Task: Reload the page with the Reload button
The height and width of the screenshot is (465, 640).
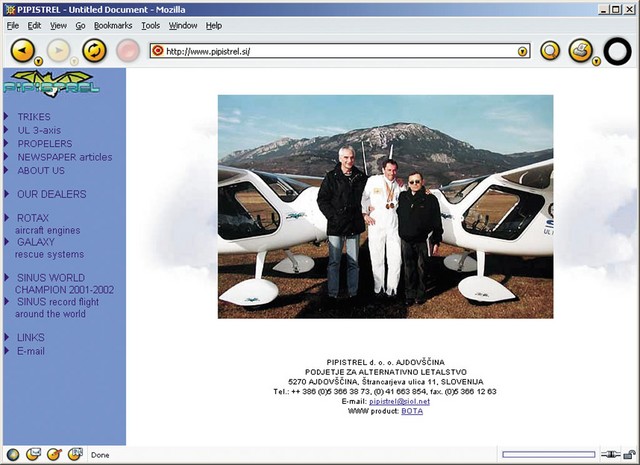Action: 94,51
